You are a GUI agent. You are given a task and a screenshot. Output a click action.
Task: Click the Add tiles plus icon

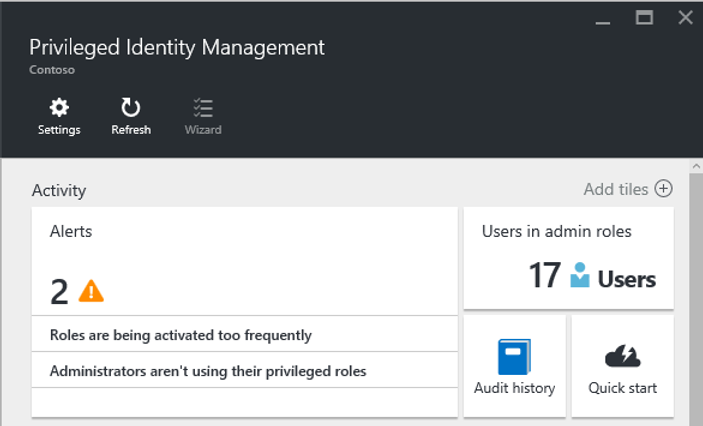[663, 188]
